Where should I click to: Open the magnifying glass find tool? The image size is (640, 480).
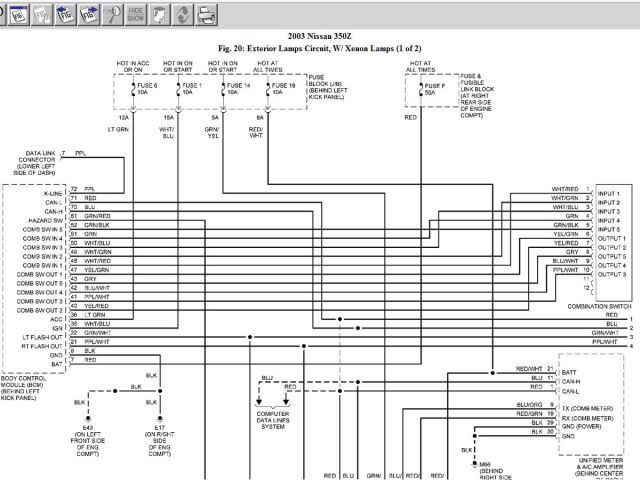(113, 14)
